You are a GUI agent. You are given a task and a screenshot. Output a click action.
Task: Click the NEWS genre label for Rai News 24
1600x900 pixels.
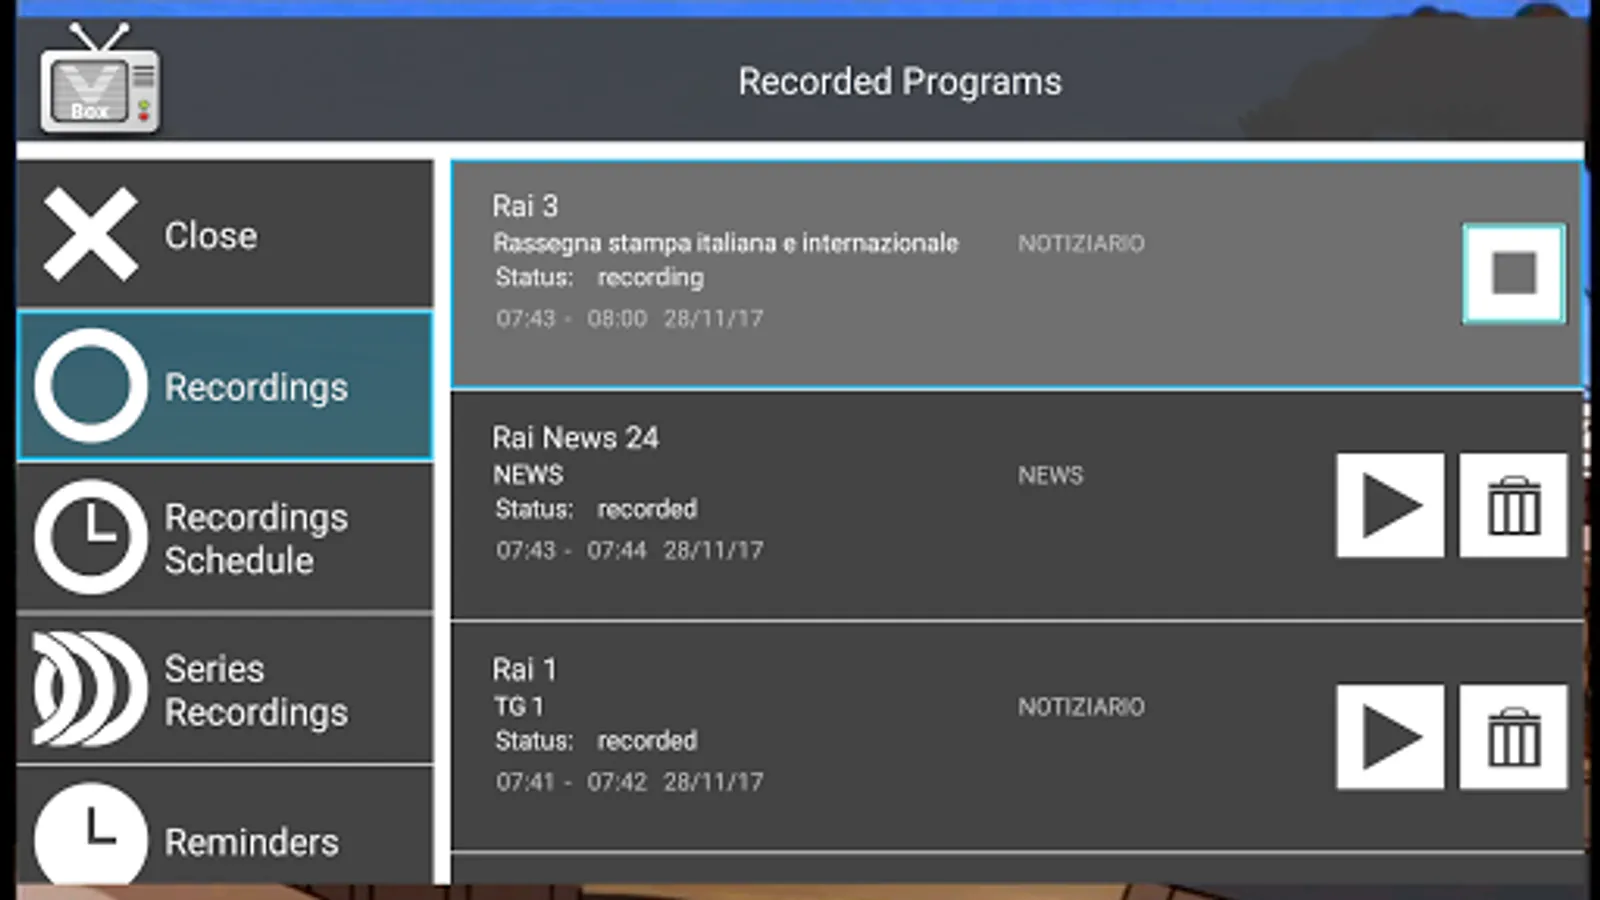pyautogui.click(x=1050, y=475)
